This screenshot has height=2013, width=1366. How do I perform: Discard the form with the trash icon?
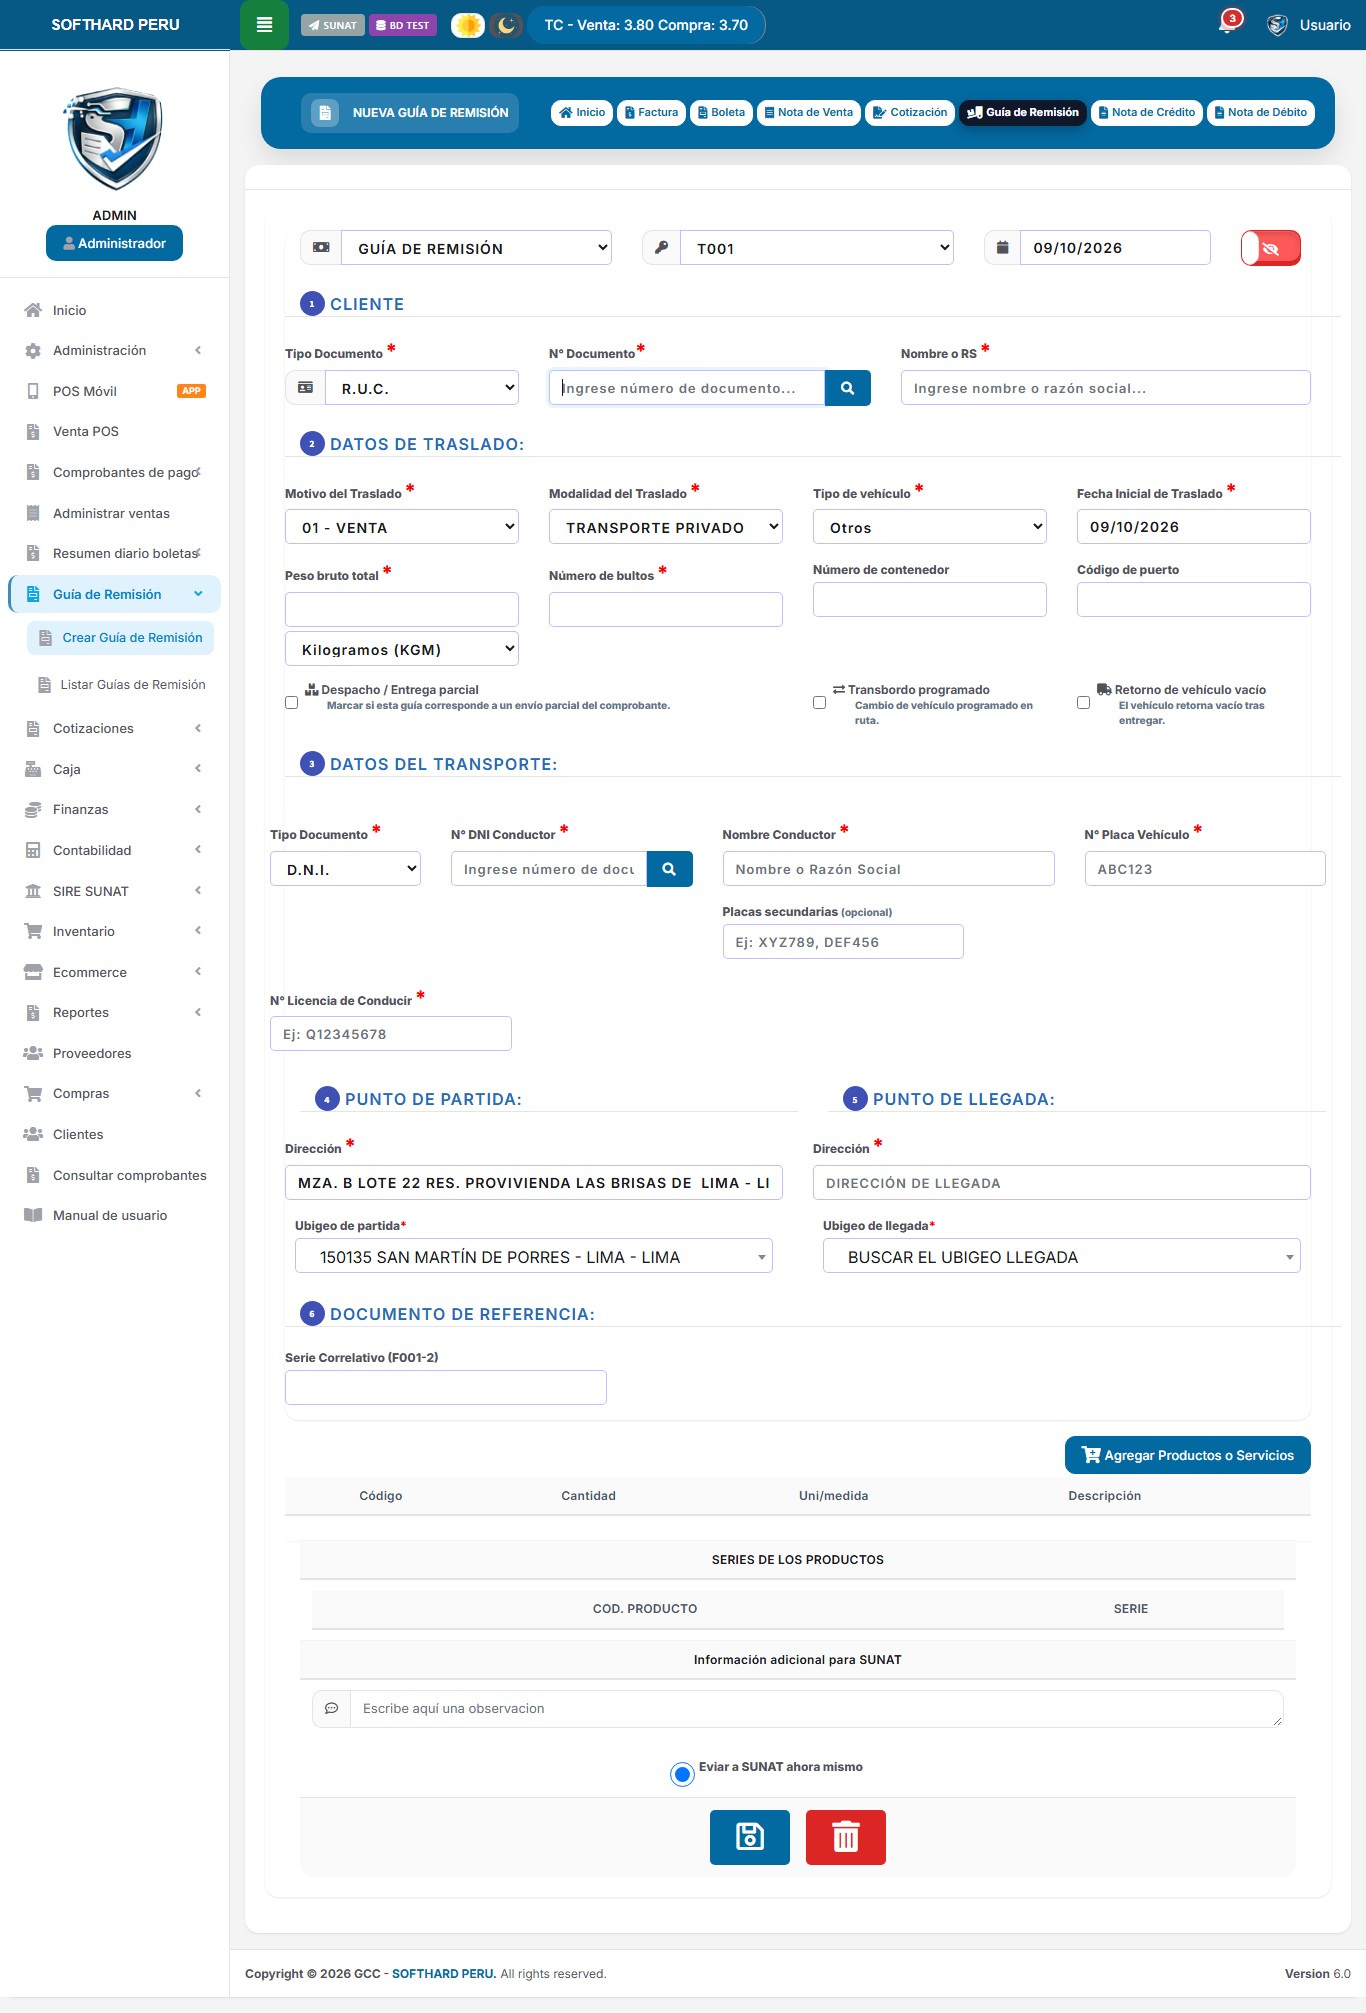[x=846, y=1837]
